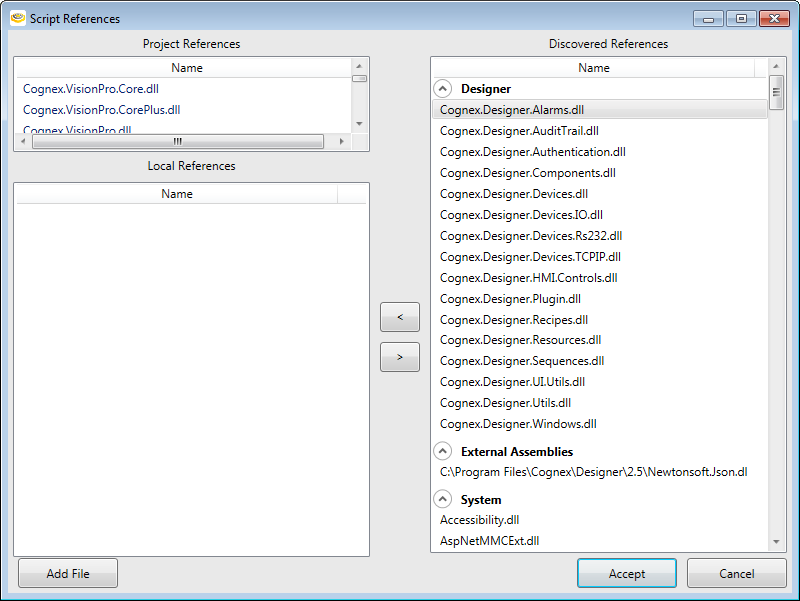Click the Discovered References Name column header

pyautogui.click(x=593, y=68)
